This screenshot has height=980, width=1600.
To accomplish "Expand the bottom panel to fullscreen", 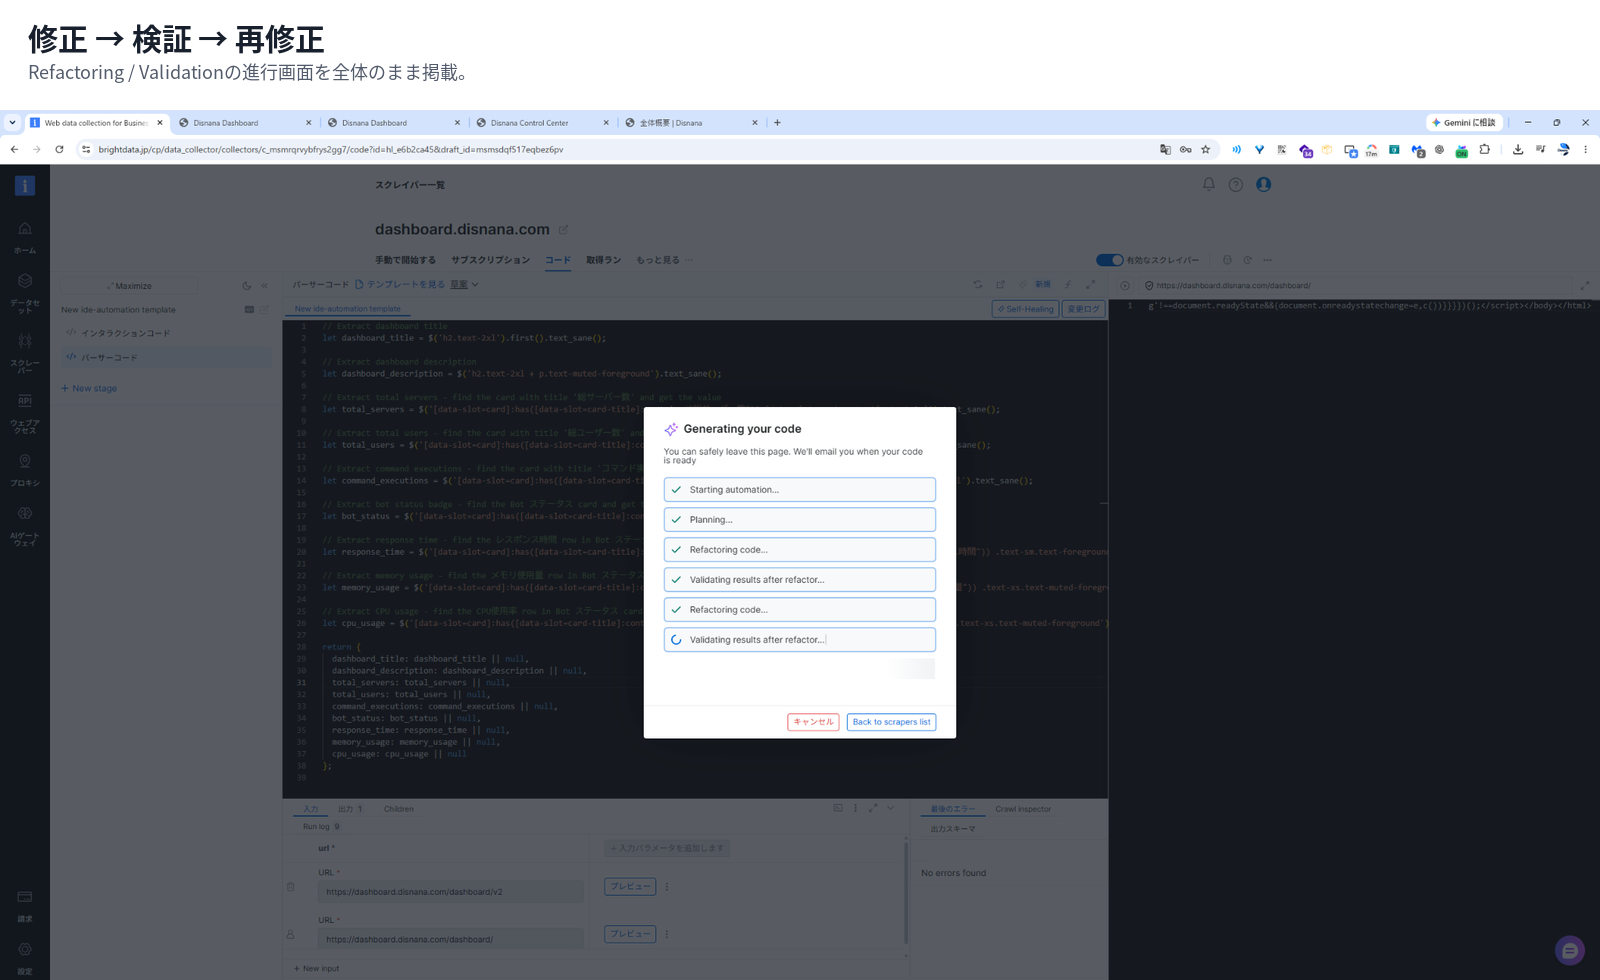I will point(873,808).
